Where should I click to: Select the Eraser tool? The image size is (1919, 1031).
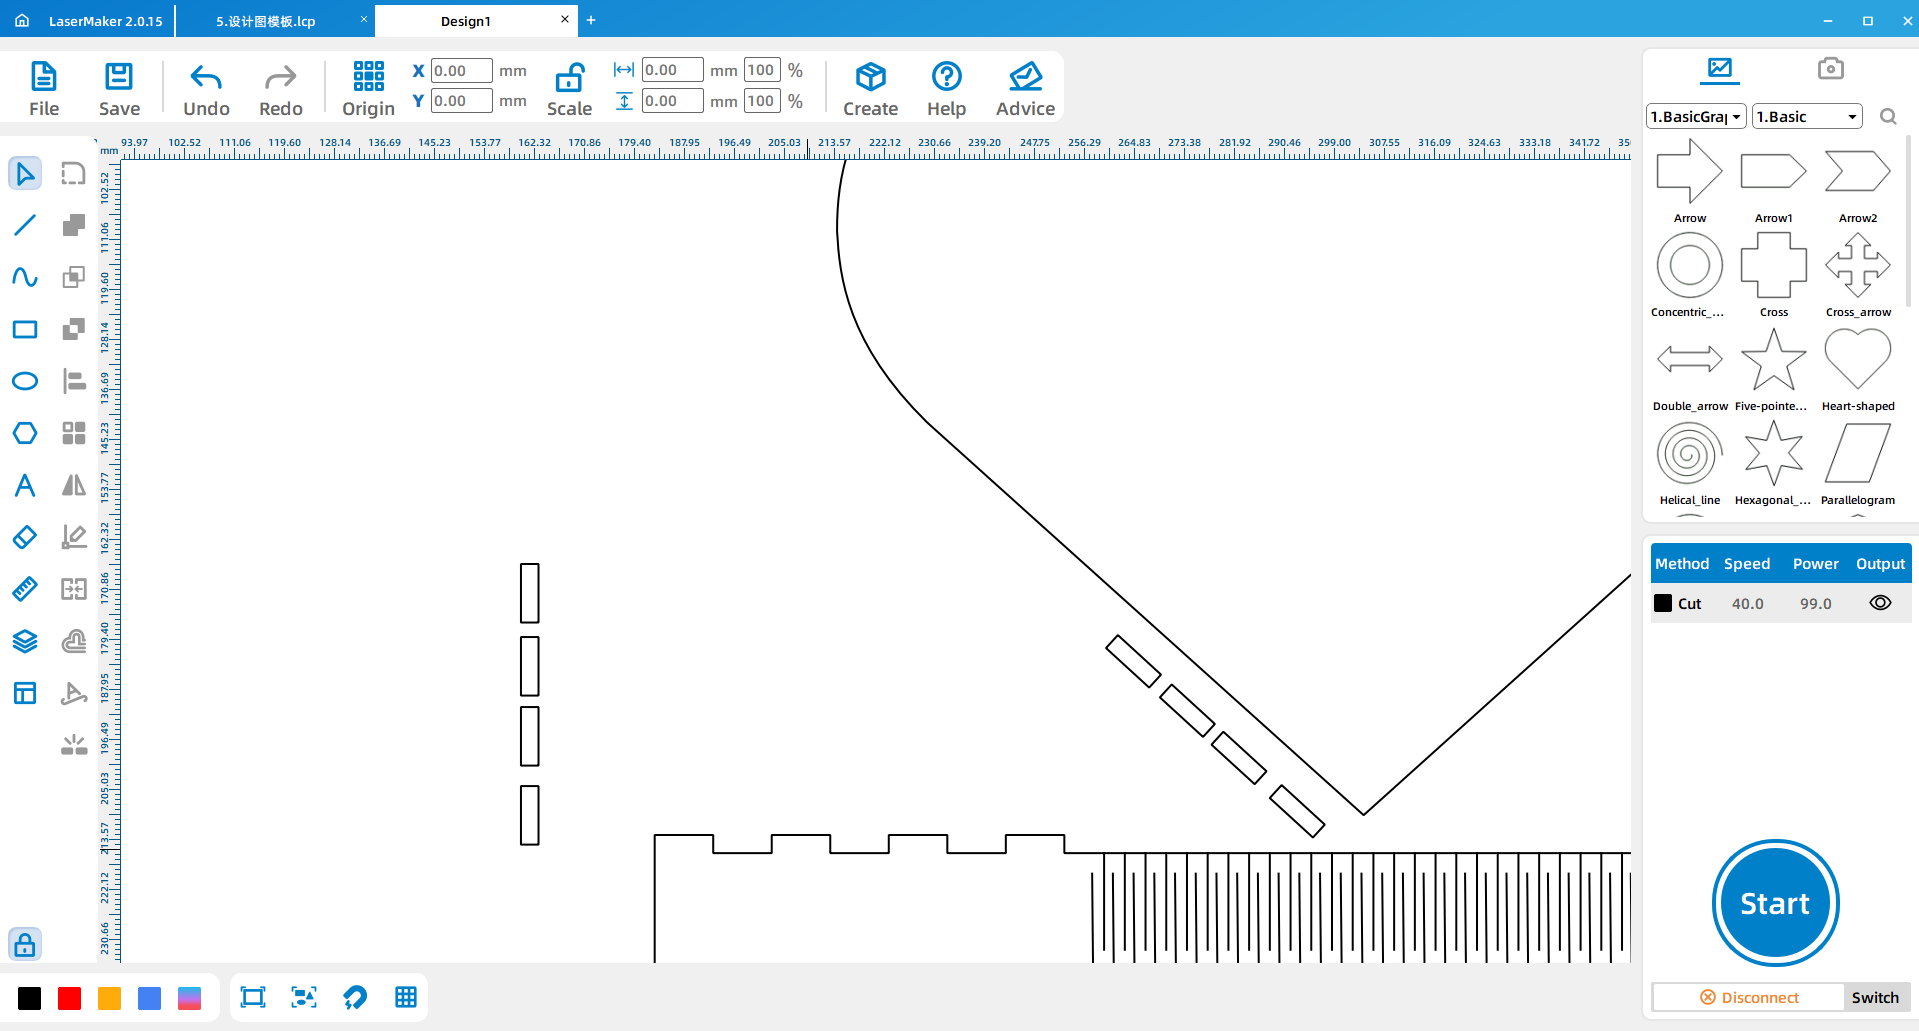coord(25,537)
